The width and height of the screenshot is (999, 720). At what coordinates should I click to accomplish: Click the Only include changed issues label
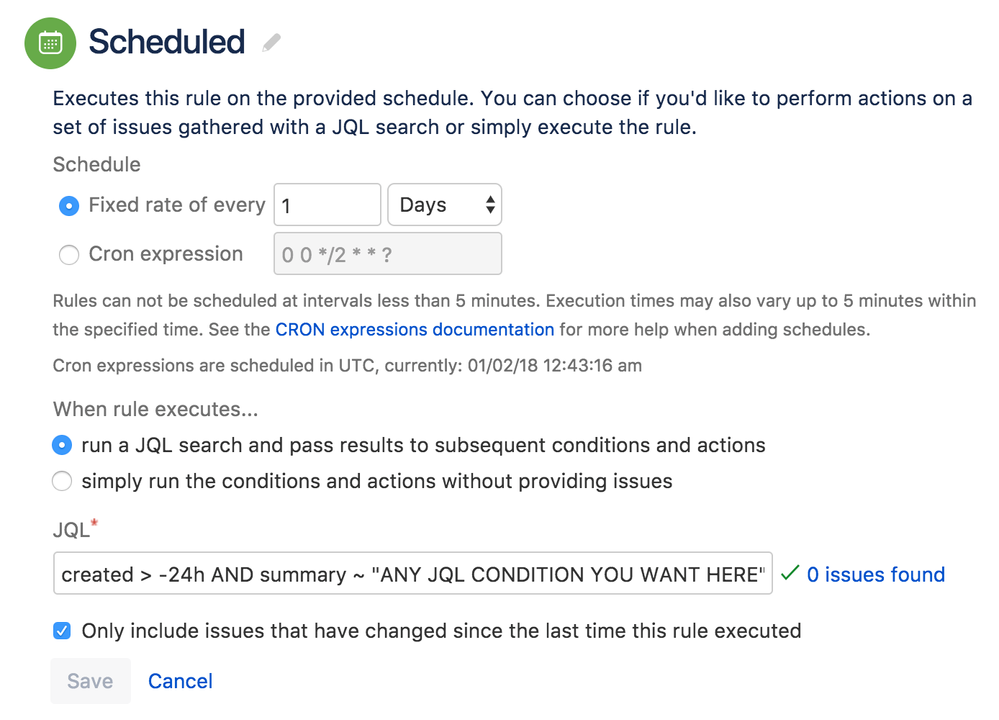(x=441, y=631)
